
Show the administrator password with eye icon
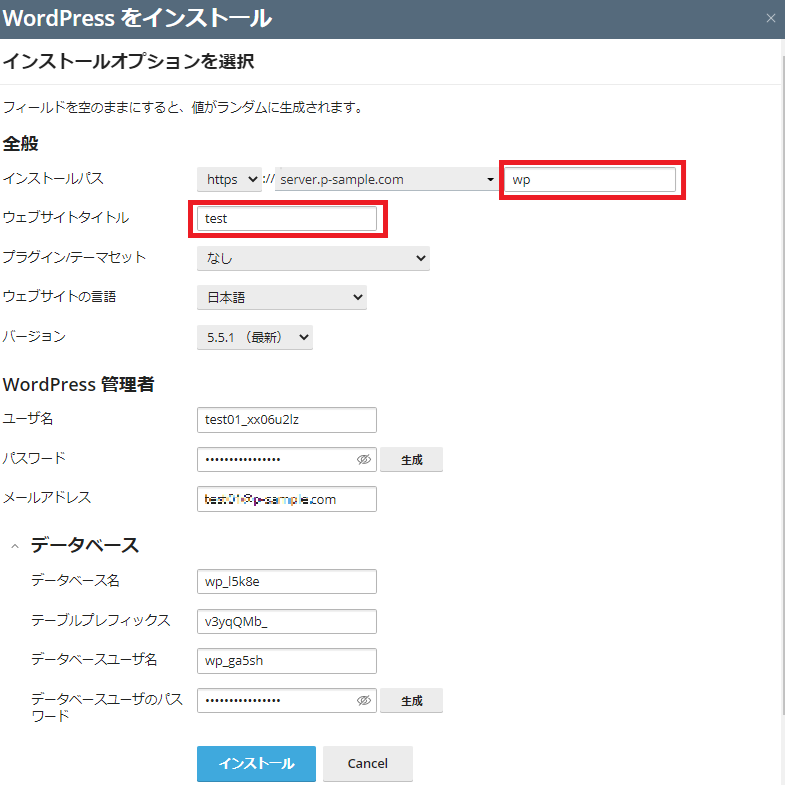[363, 460]
